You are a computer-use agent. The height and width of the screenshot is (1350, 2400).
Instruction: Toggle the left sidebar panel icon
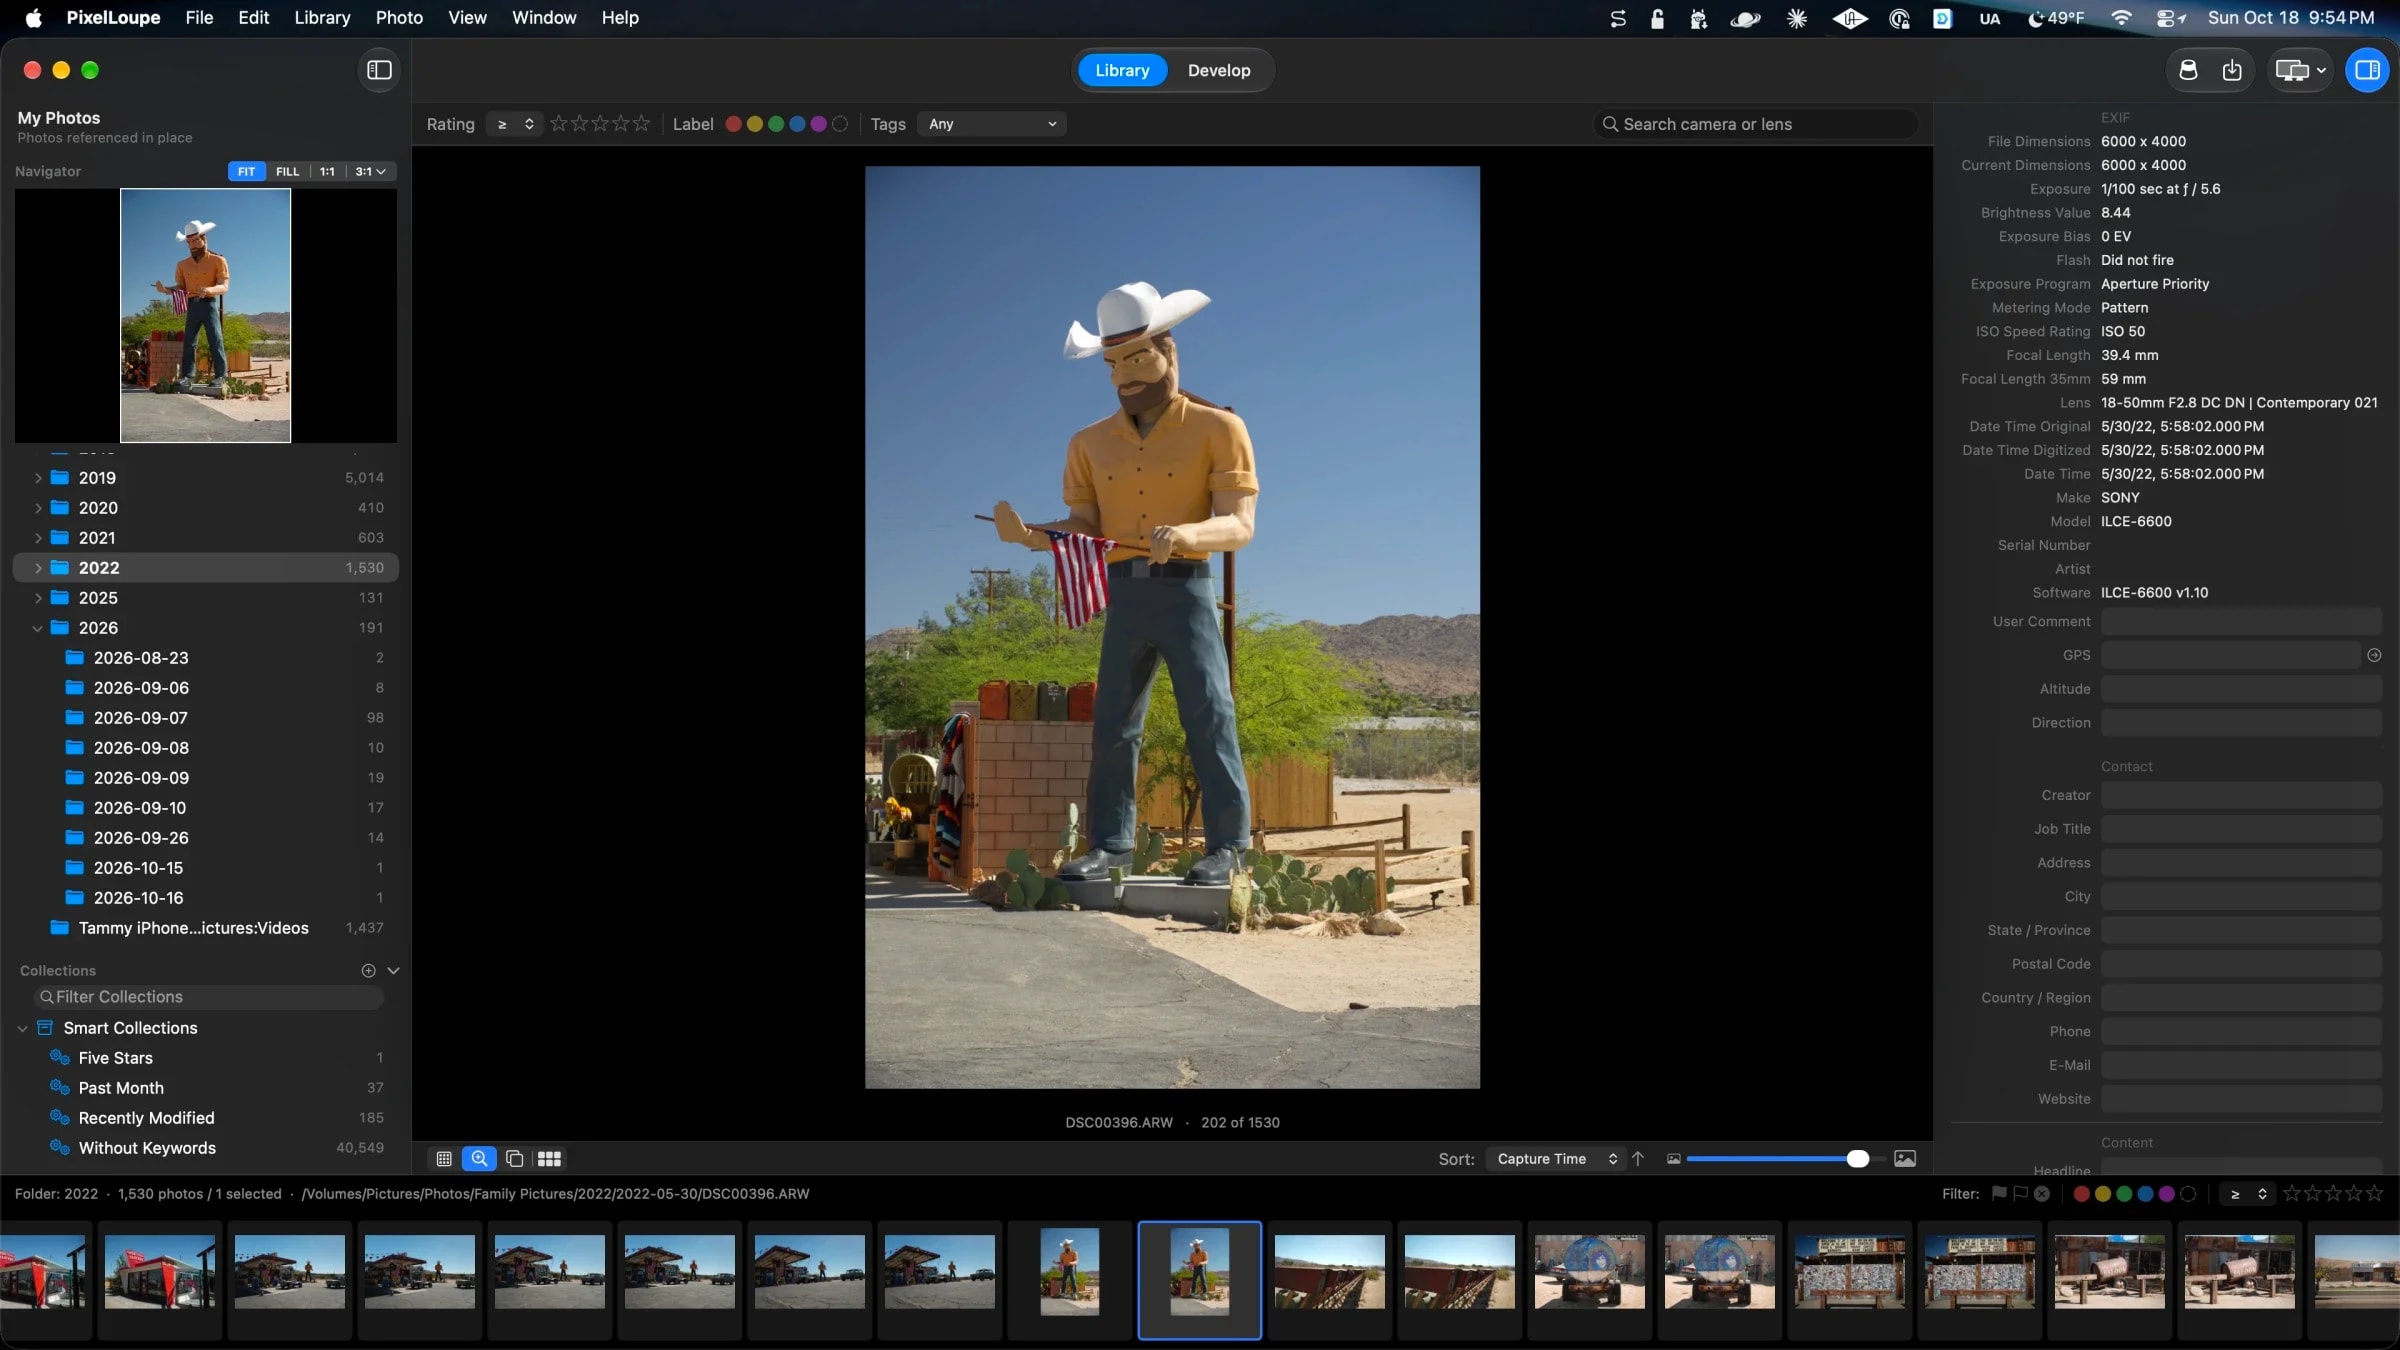379,70
